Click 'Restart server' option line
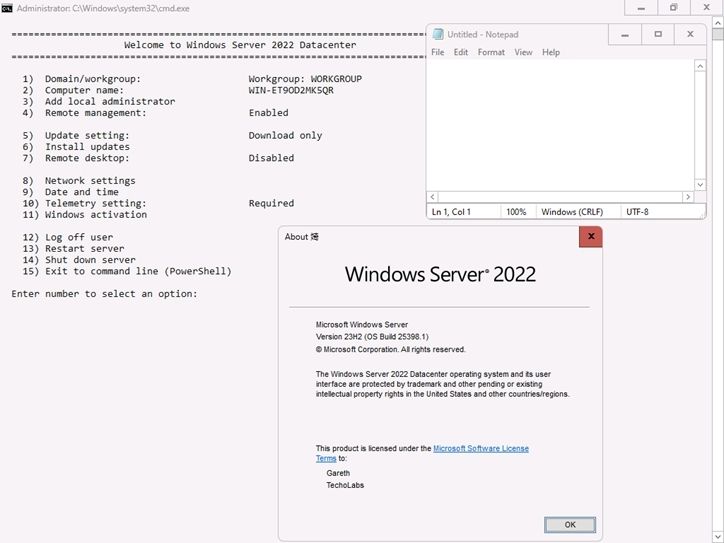The height and width of the screenshot is (543, 724). click(73, 249)
